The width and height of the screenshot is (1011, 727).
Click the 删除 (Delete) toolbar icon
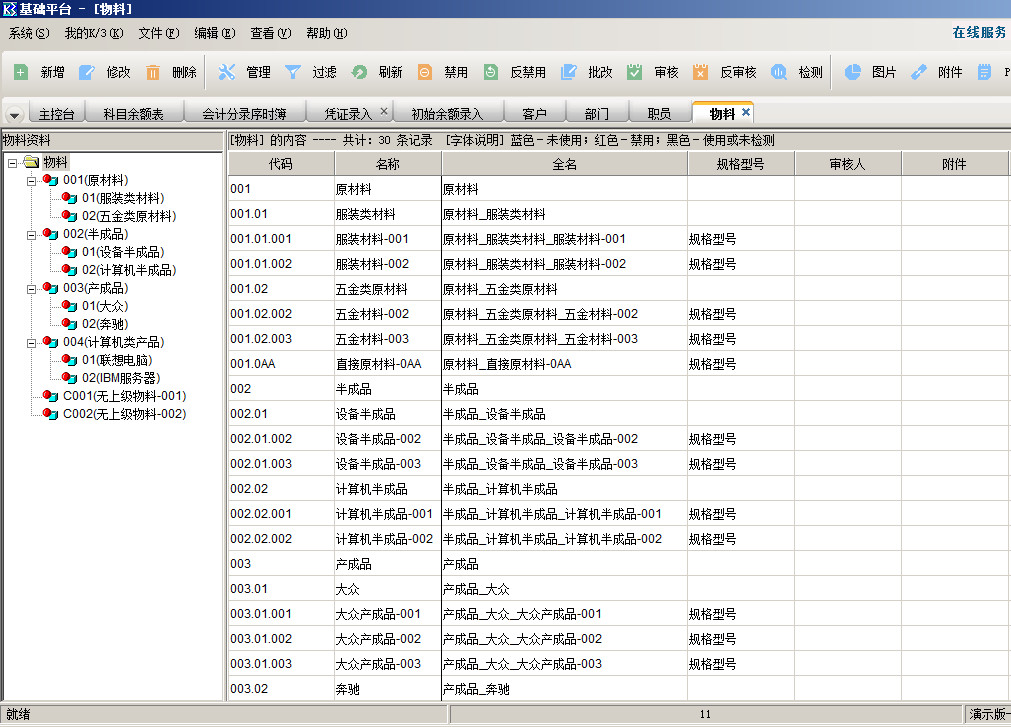[x=153, y=72]
